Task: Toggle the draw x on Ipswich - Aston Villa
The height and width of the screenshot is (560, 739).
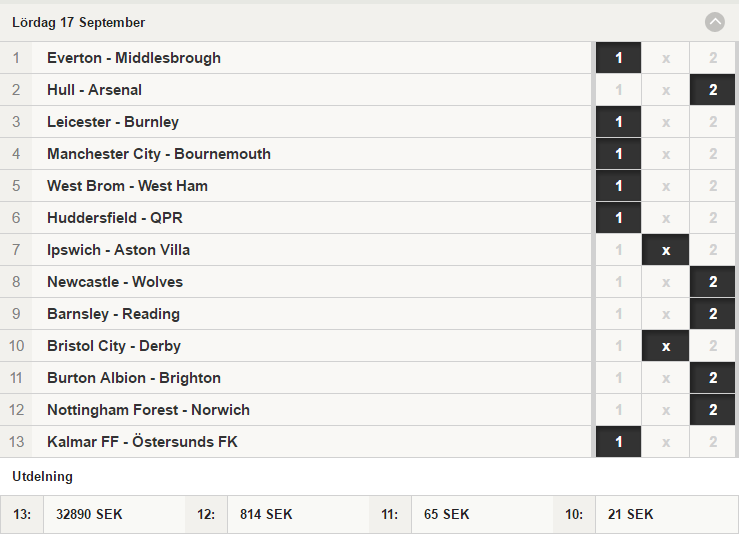Action: 665,250
